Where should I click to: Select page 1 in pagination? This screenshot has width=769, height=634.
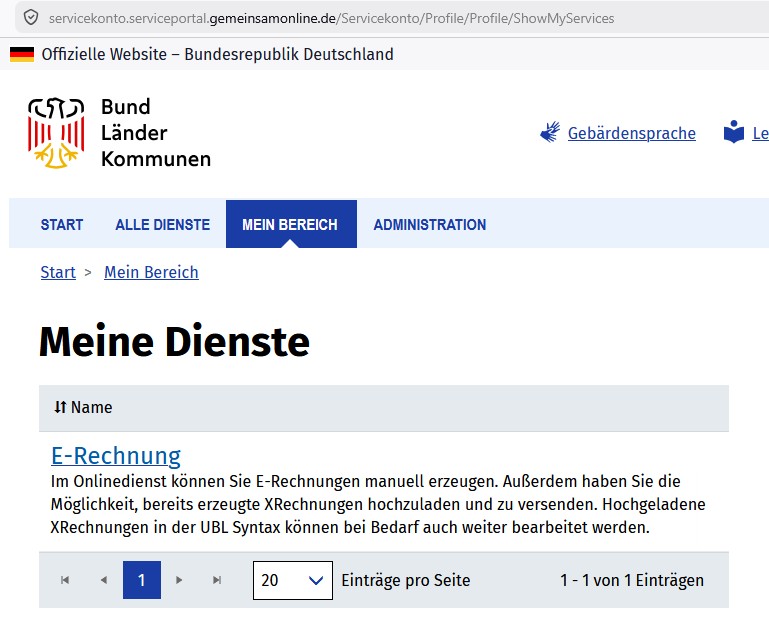click(x=142, y=580)
